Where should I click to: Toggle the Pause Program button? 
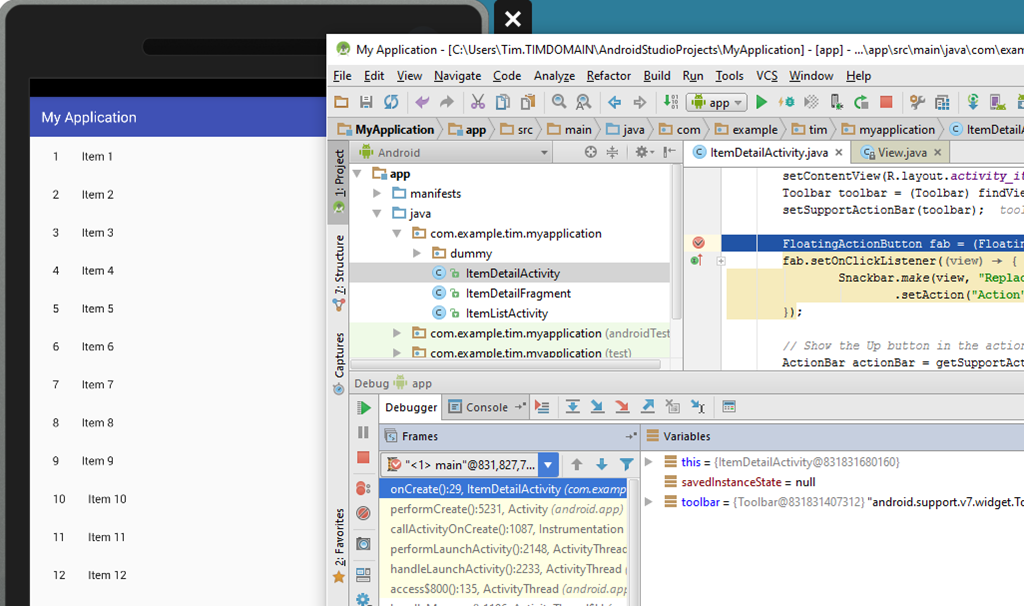364,432
